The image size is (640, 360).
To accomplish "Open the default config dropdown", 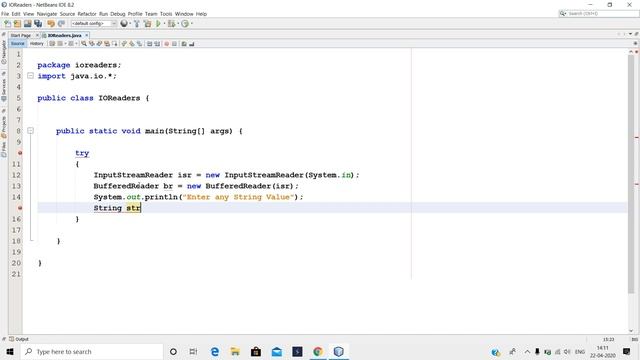I will tap(94, 24).
